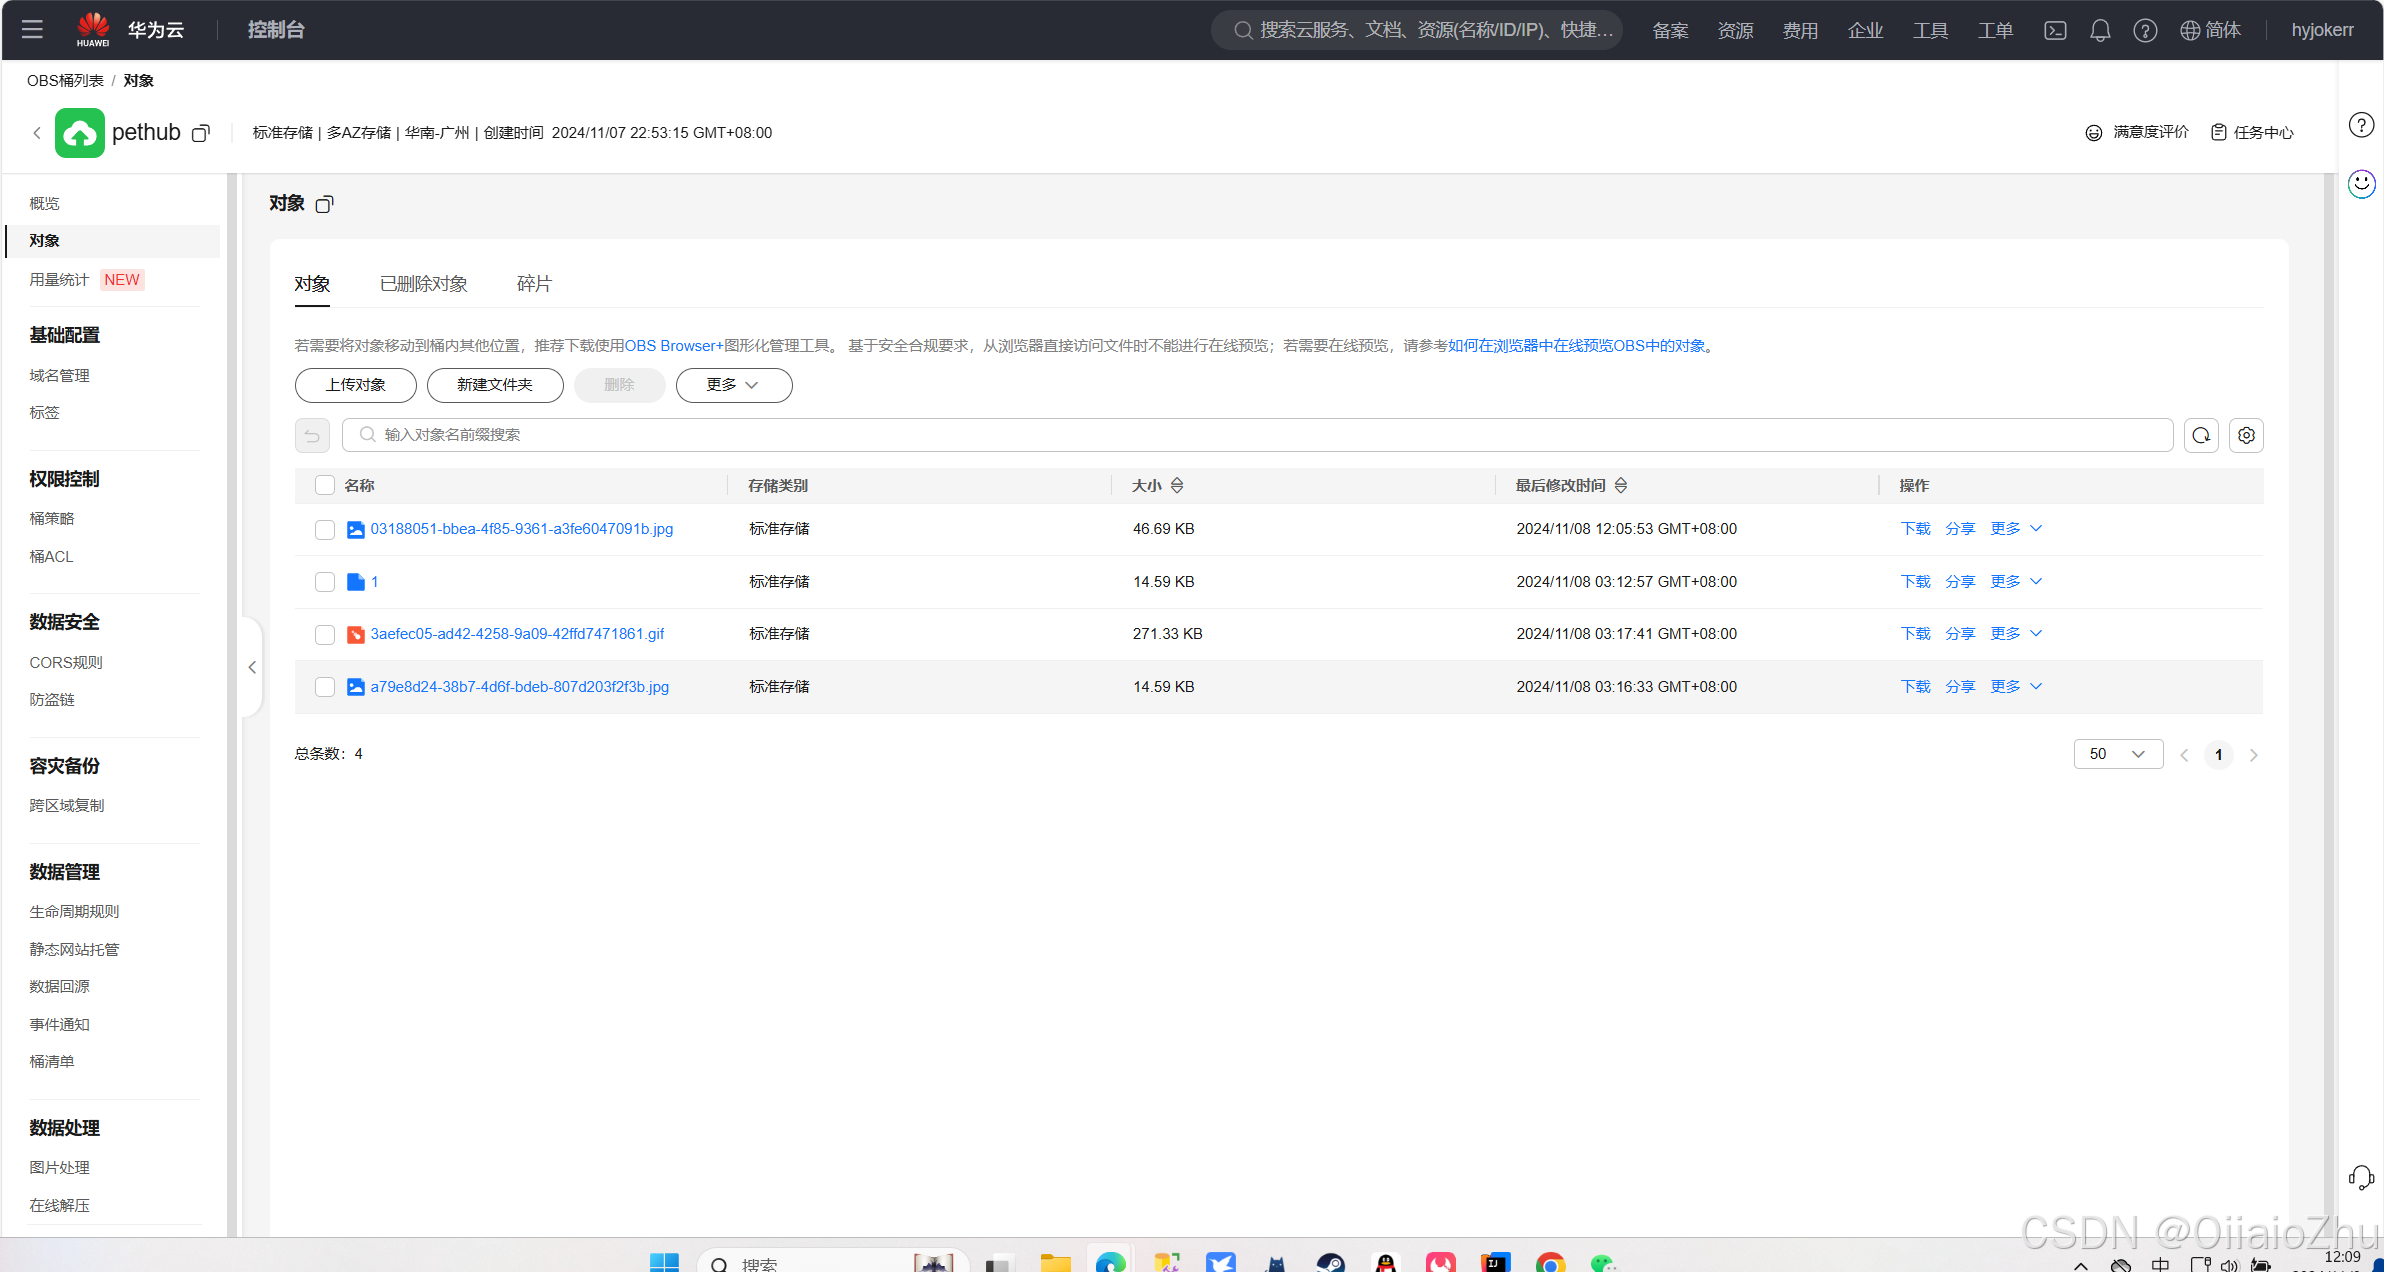Tick checkbox for a79e8d24 jpg file

(x=324, y=687)
